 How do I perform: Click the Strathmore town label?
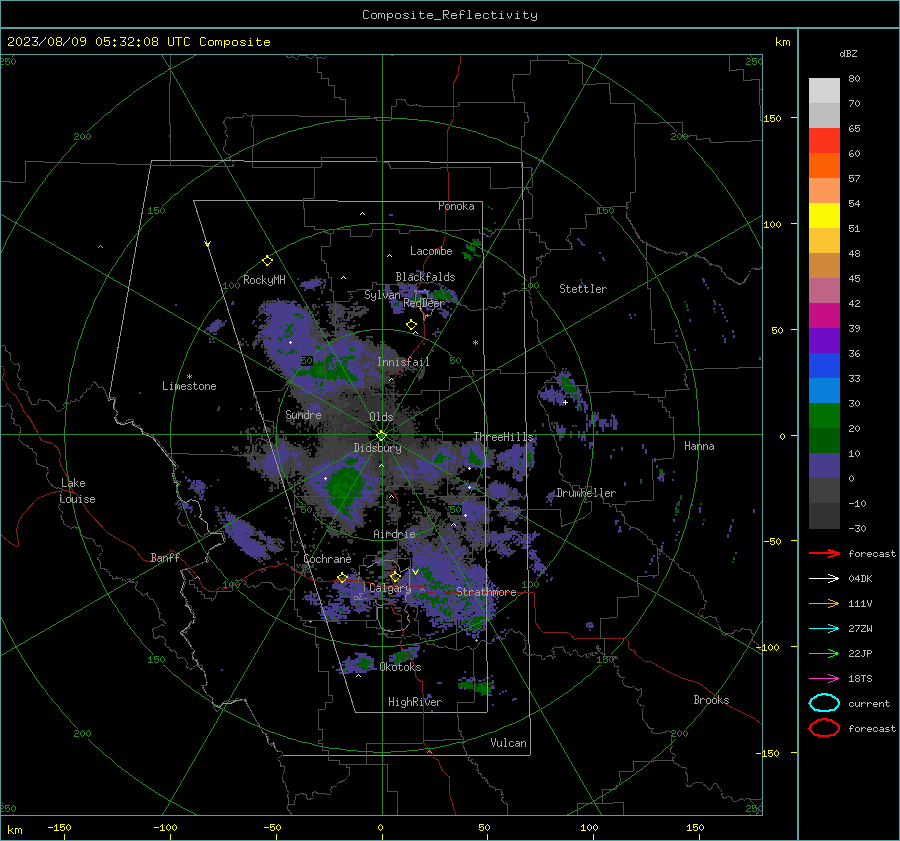(x=486, y=592)
